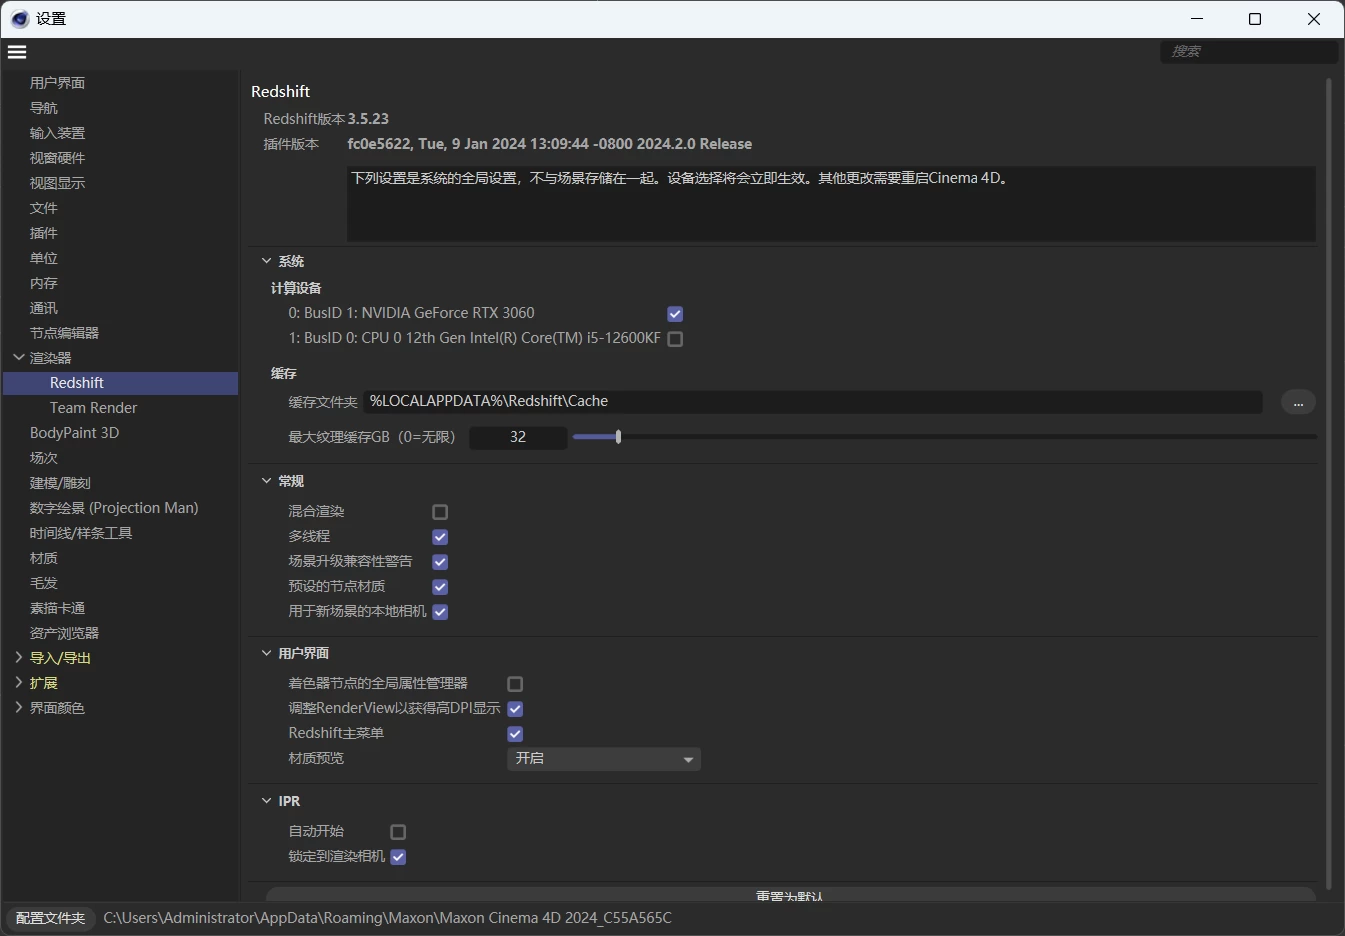Image resolution: width=1345 pixels, height=936 pixels.
Task: Click the Redshift版本 3.5.23 text
Action: pyautogui.click(x=326, y=119)
